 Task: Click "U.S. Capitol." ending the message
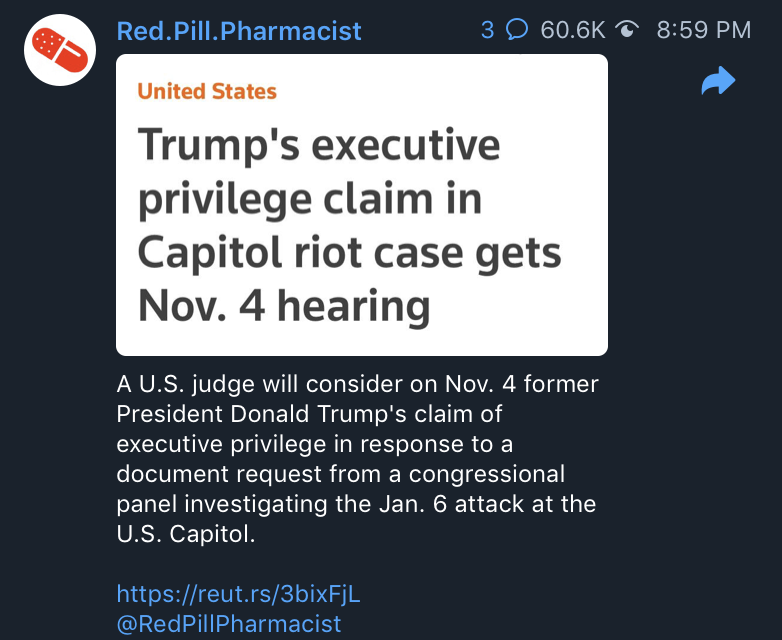187,534
